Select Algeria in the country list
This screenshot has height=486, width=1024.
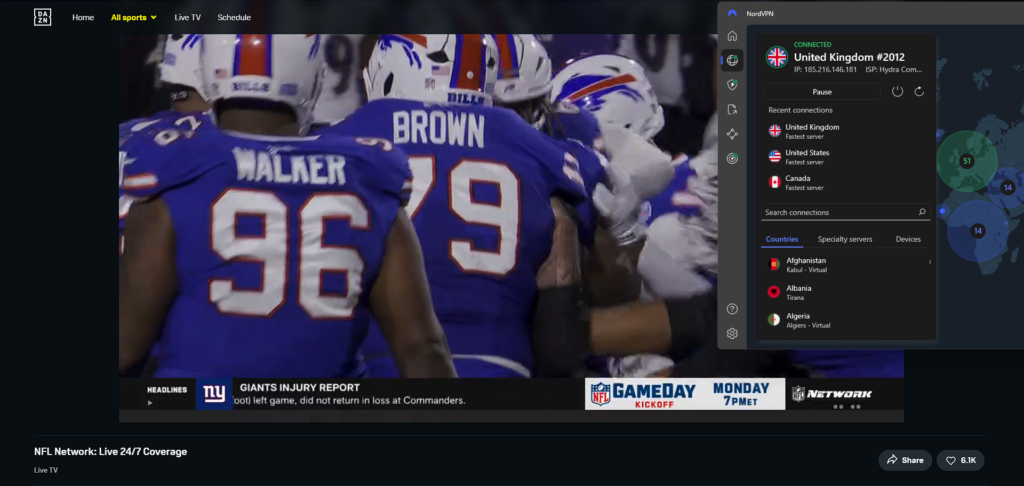coord(846,320)
